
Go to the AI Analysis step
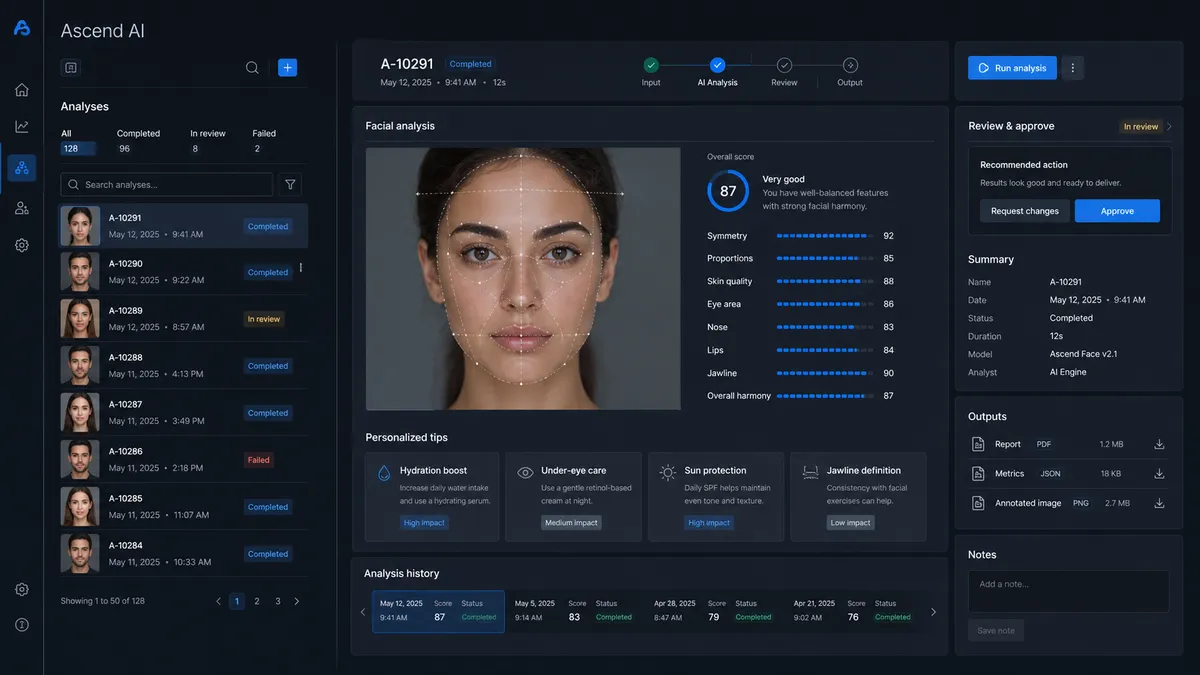click(x=717, y=73)
